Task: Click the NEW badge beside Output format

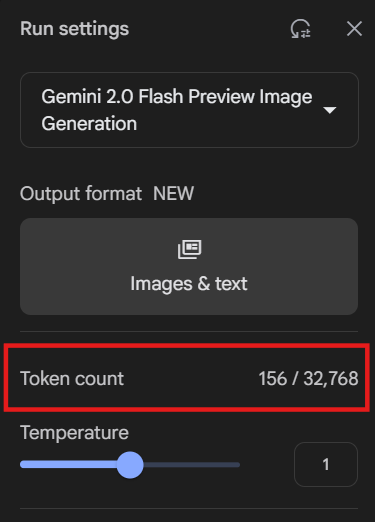Action: click(173, 193)
